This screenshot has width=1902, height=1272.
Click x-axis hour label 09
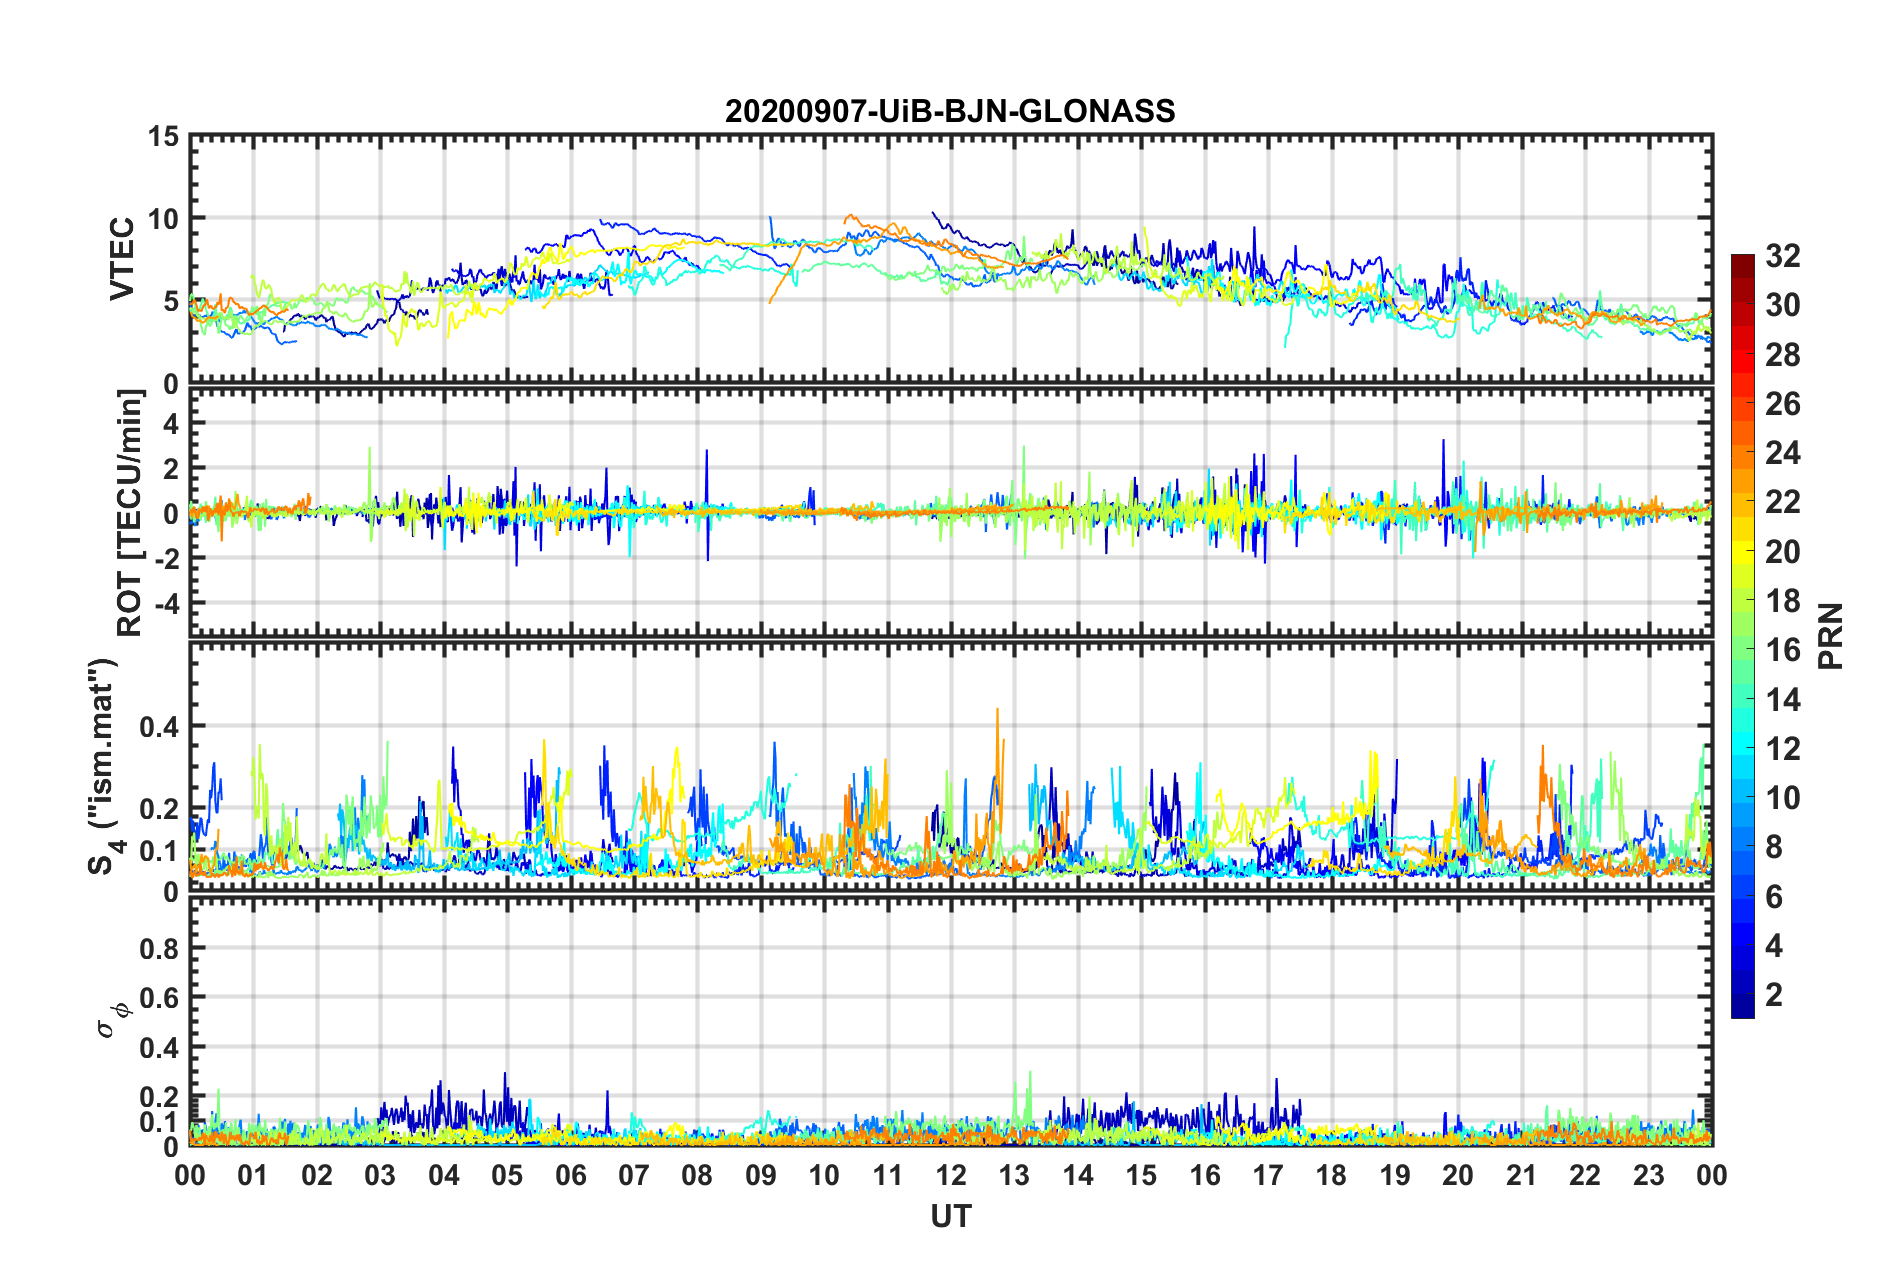(x=761, y=1176)
